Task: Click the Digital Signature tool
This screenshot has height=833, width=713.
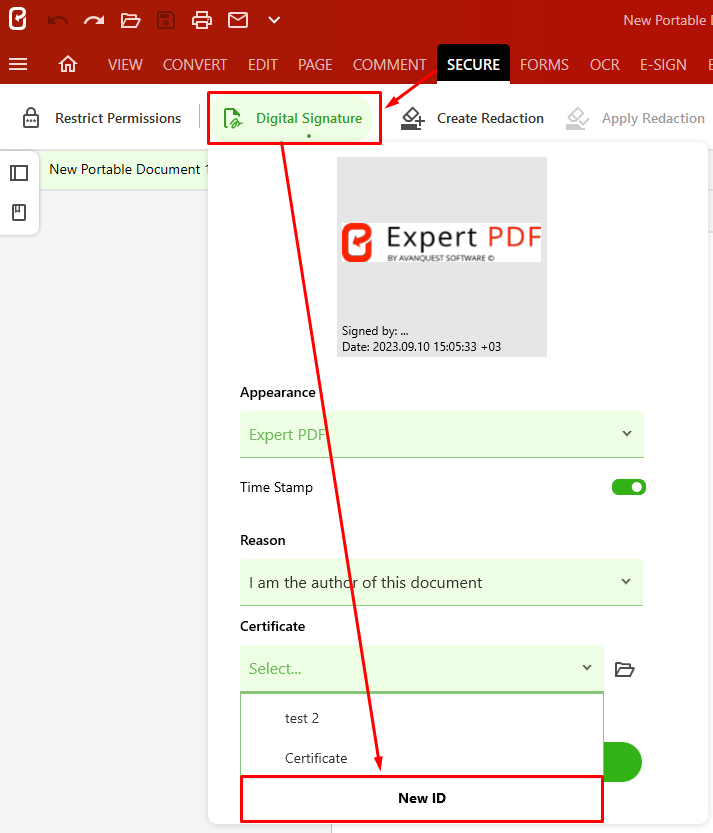Action: (x=293, y=118)
